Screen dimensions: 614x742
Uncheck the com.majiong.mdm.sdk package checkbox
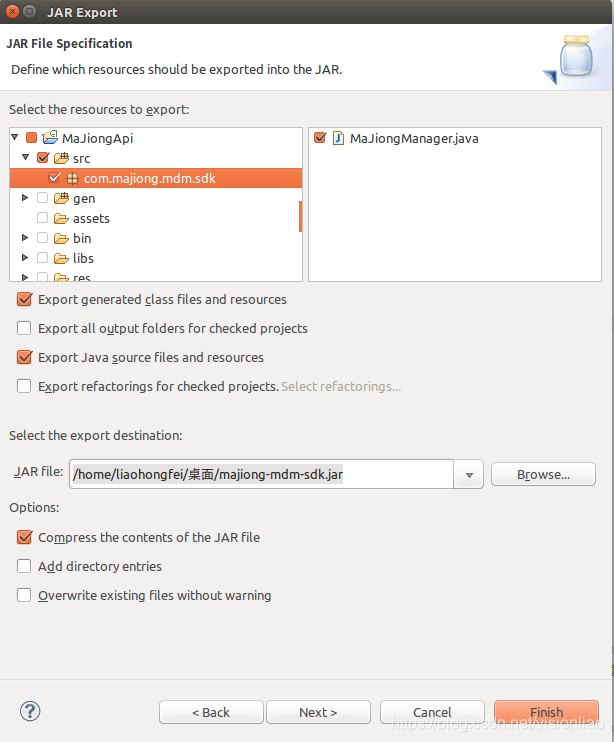(54, 178)
